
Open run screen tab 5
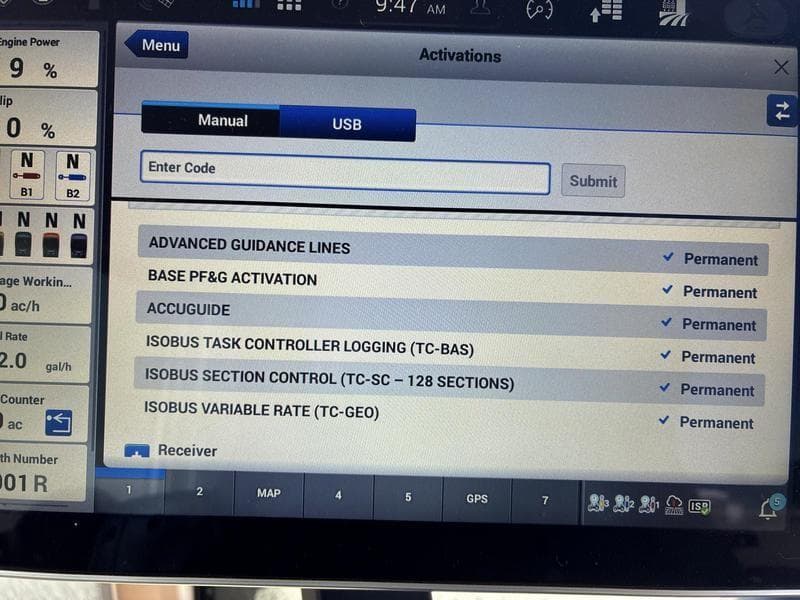click(x=408, y=497)
